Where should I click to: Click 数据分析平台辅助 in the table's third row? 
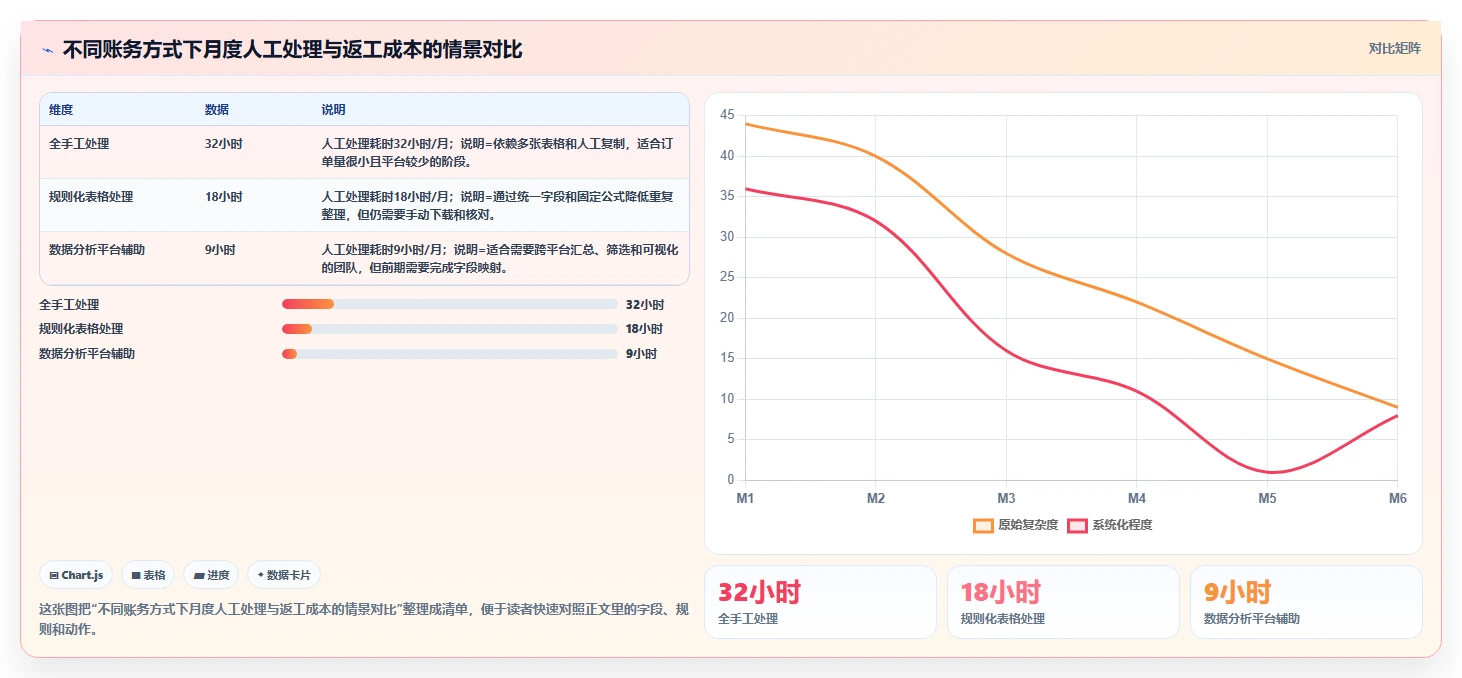click(97, 249)
